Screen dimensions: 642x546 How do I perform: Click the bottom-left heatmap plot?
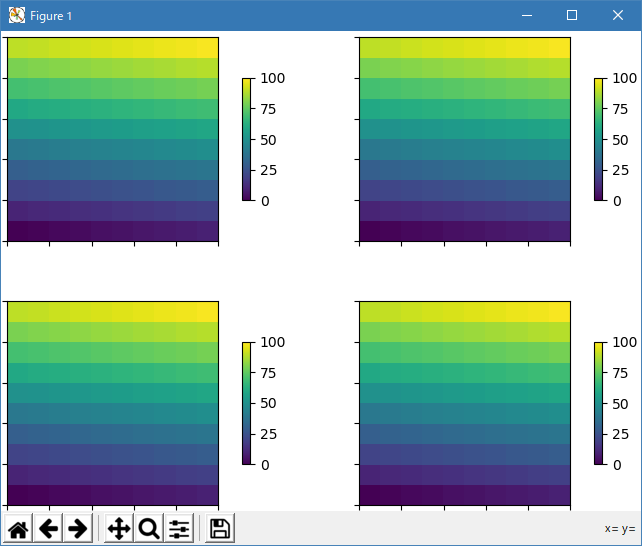(x=113, y=403)
